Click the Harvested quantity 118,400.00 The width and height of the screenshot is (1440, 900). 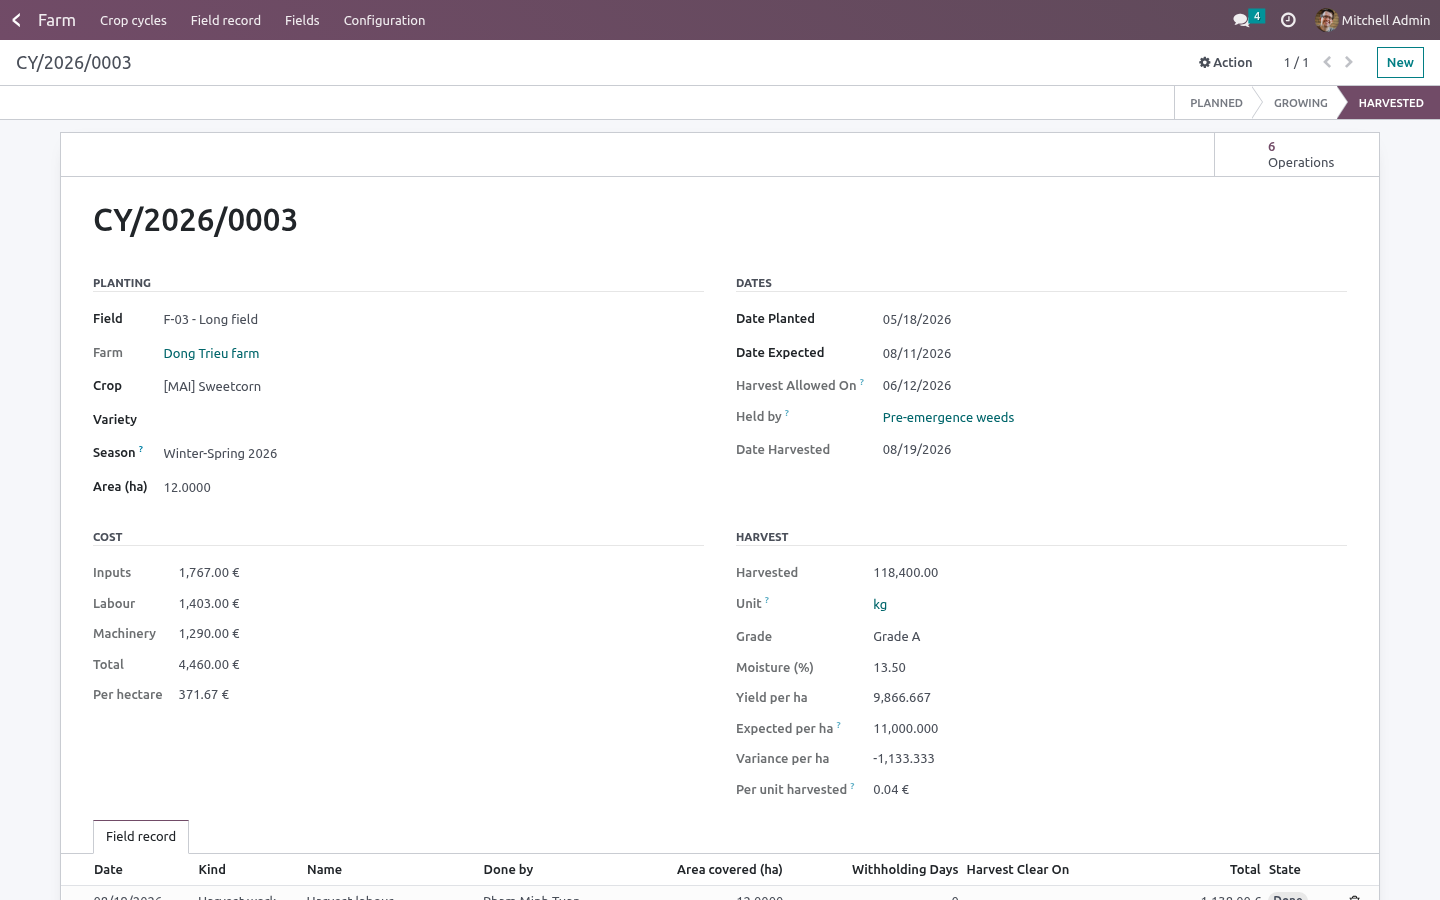[x=906, y=573]
